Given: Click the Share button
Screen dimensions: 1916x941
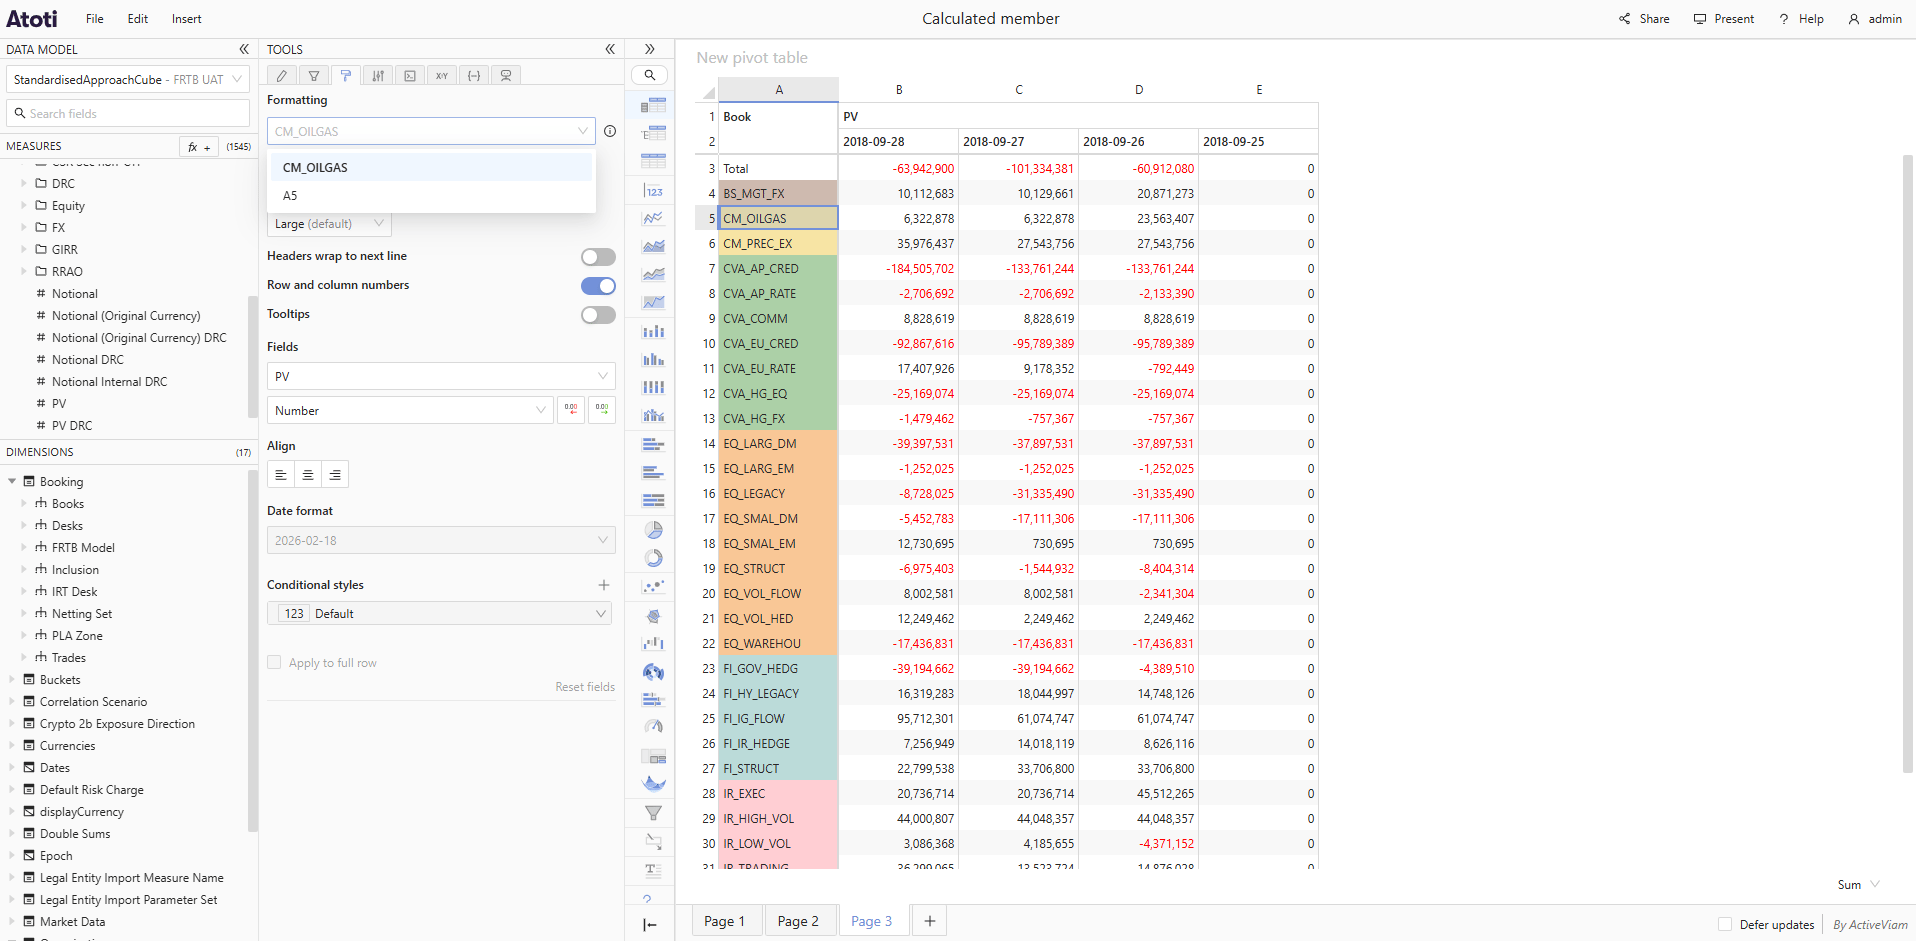Looking at the screenshot, I should coord(1645,19).
